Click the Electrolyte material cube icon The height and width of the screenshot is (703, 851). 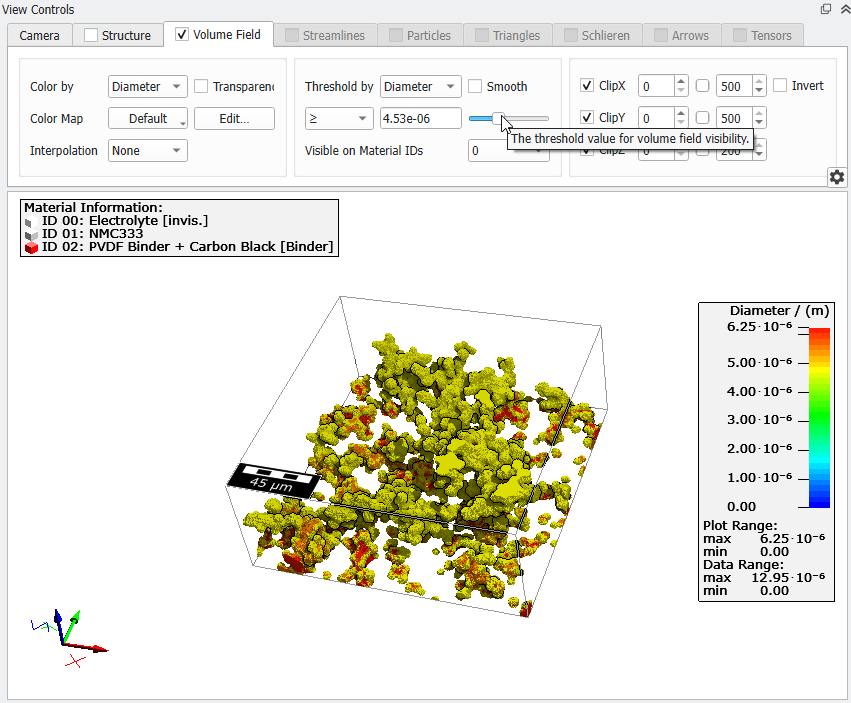pyautogui.click(x=31, y=221)
